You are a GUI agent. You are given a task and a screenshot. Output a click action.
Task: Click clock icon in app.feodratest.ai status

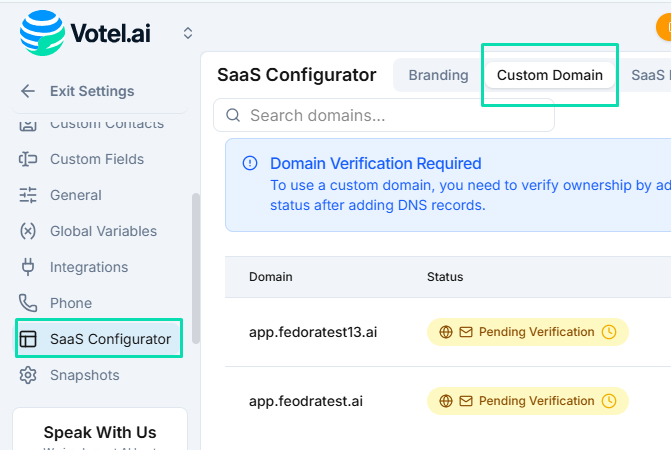click(x=609, y=401)
